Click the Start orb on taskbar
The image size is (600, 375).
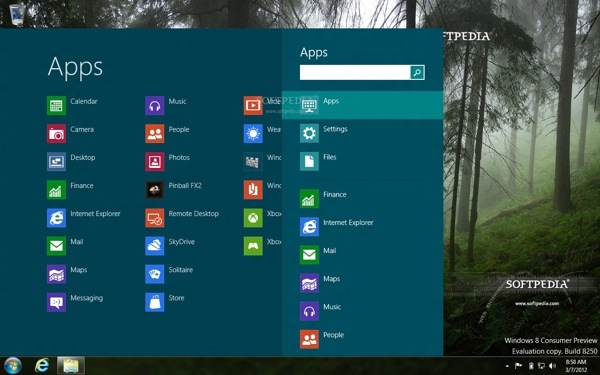coord(13,365)
